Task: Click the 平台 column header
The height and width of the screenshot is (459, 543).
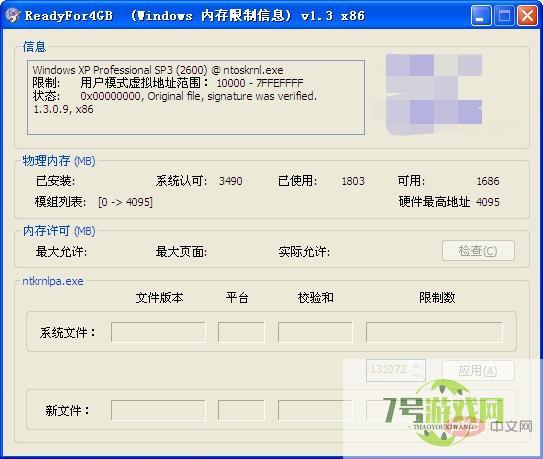Action: click(237, 298)
